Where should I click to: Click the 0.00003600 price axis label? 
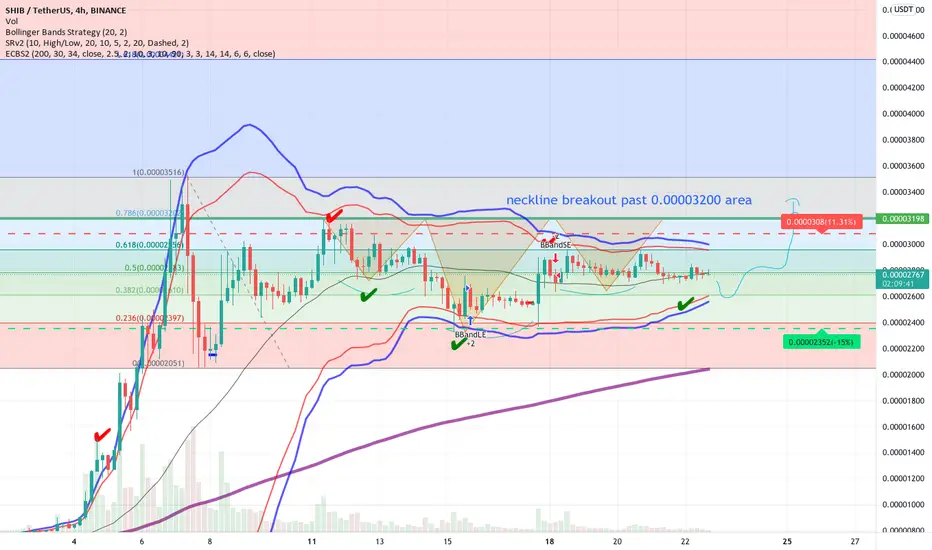click(903, 166)
